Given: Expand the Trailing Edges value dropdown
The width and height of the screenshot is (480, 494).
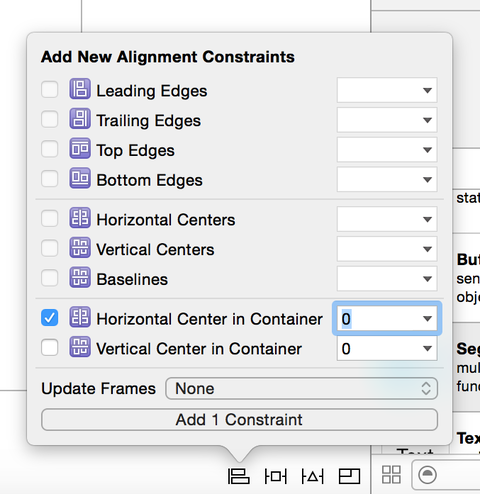Looking at the screenshot, I should [x=427, y=120].
